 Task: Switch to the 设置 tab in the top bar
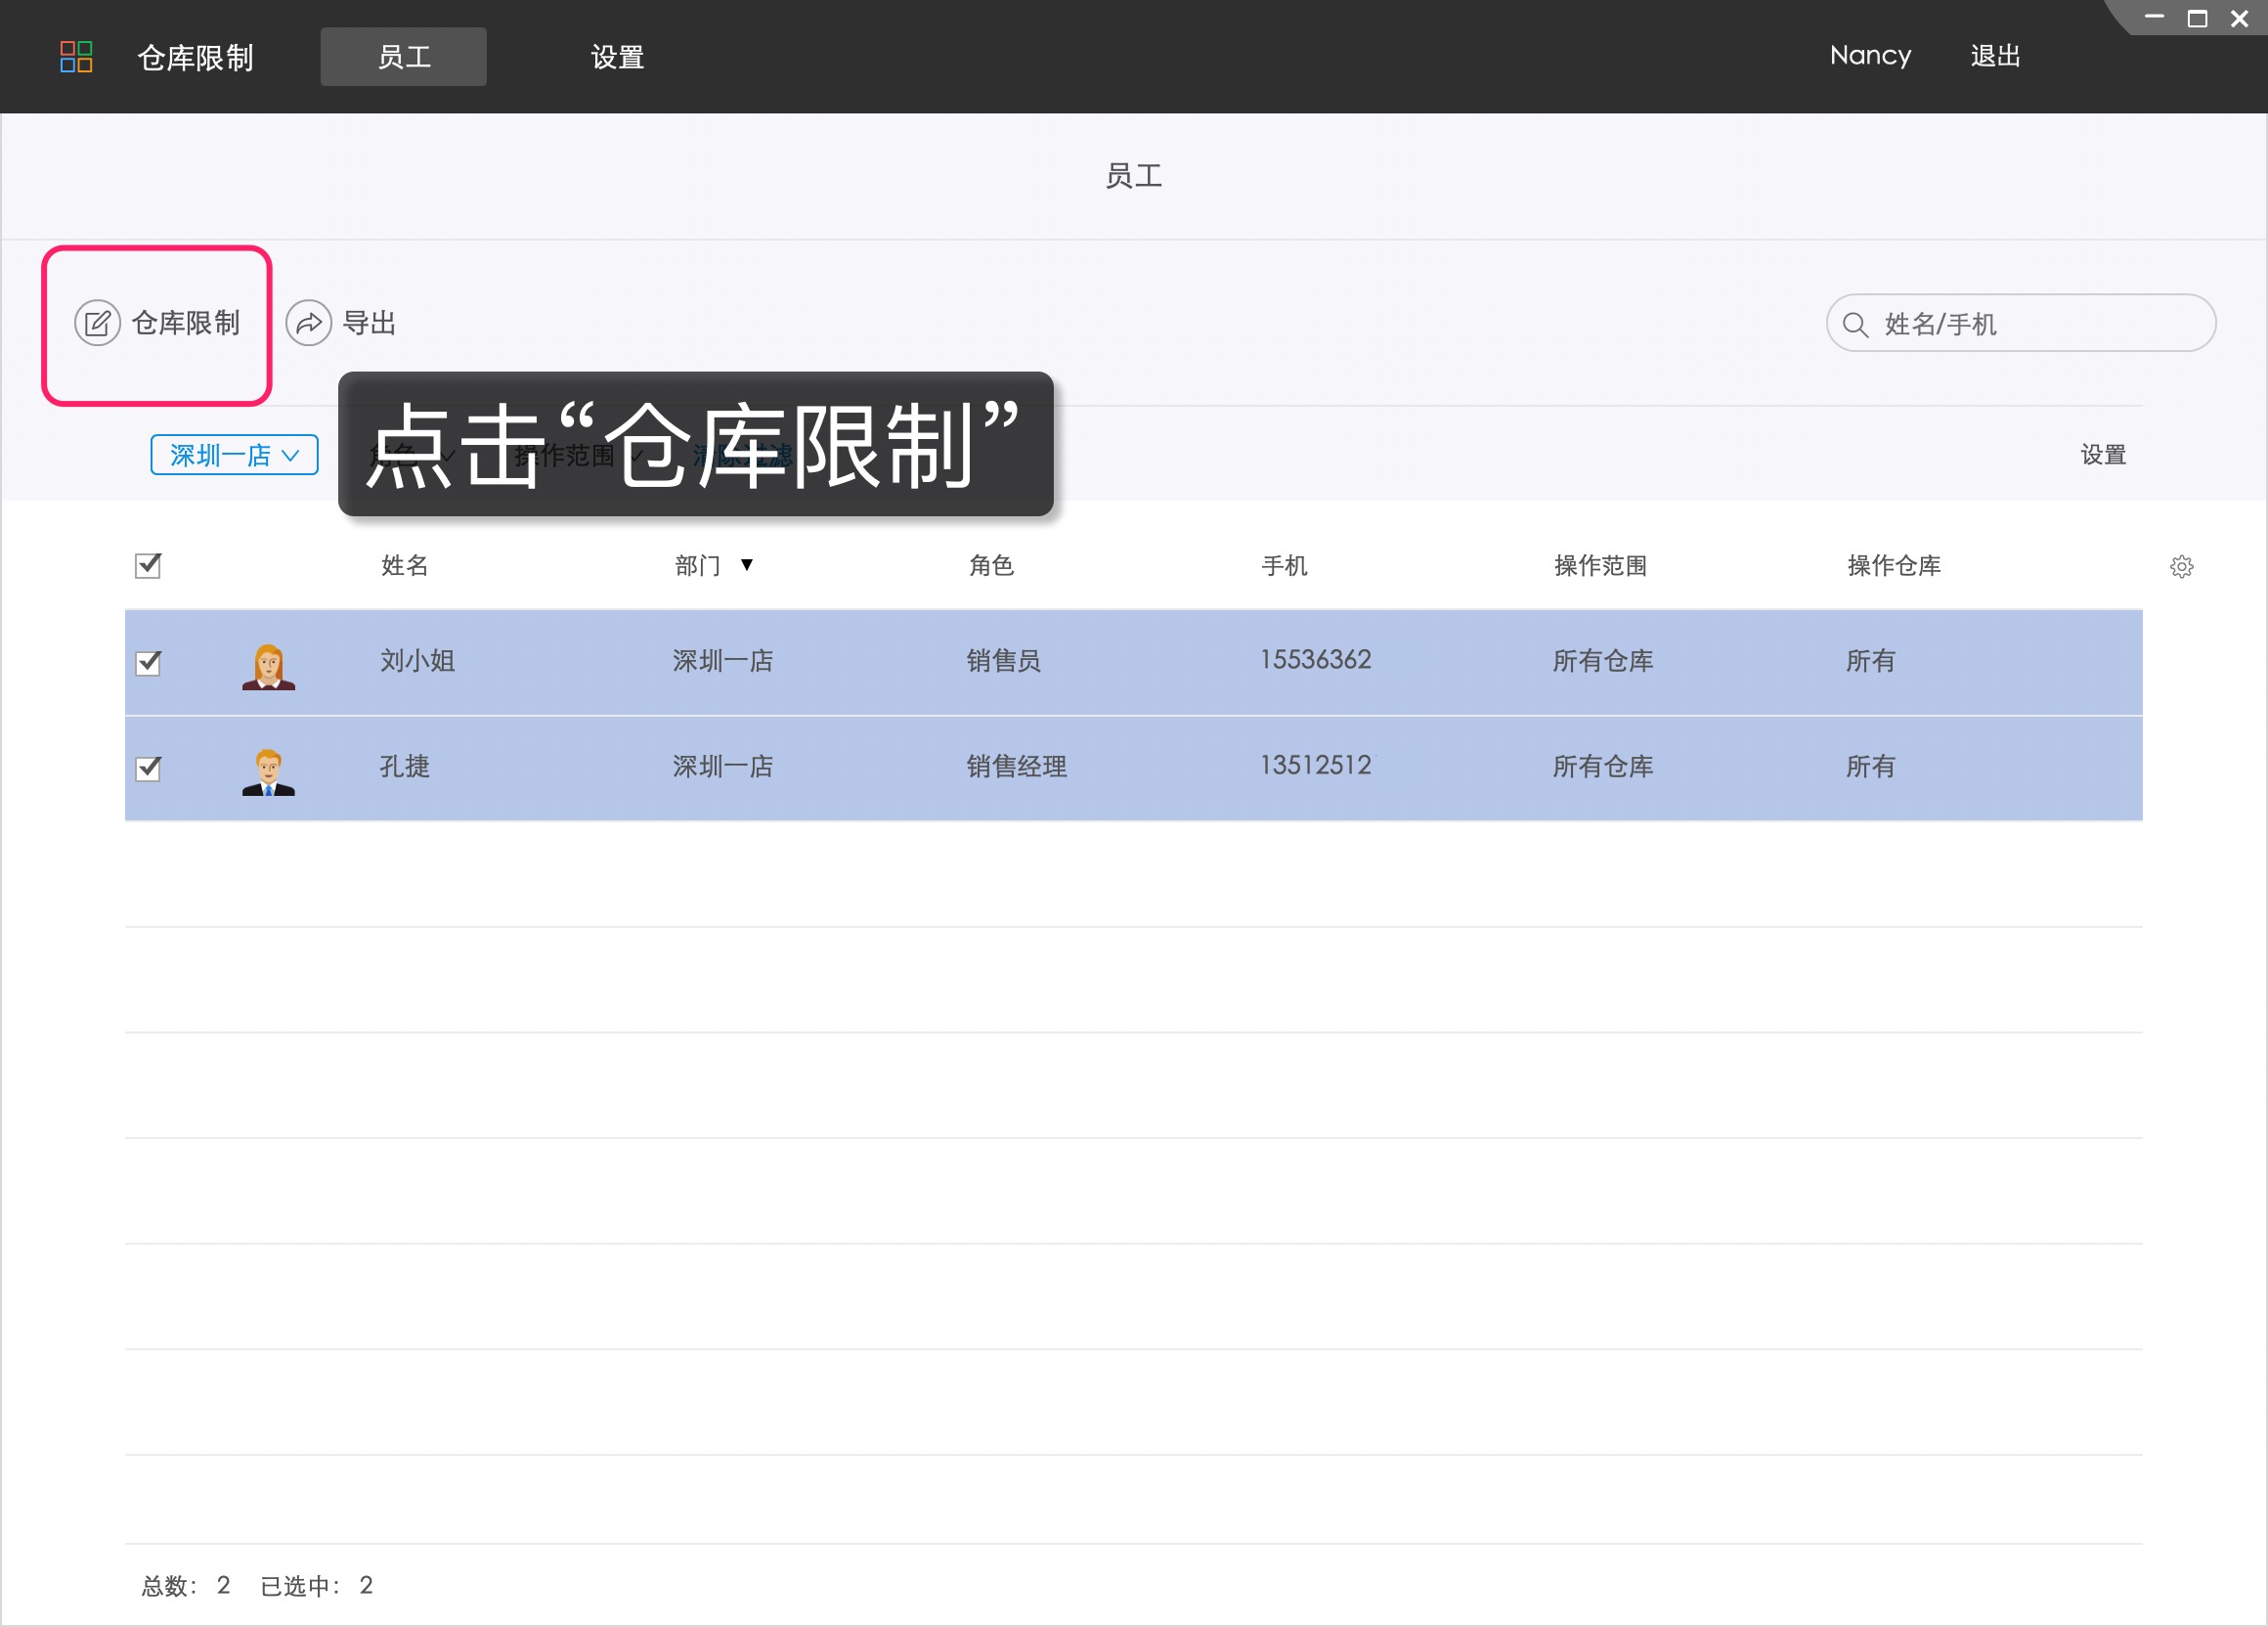(617, 57)
